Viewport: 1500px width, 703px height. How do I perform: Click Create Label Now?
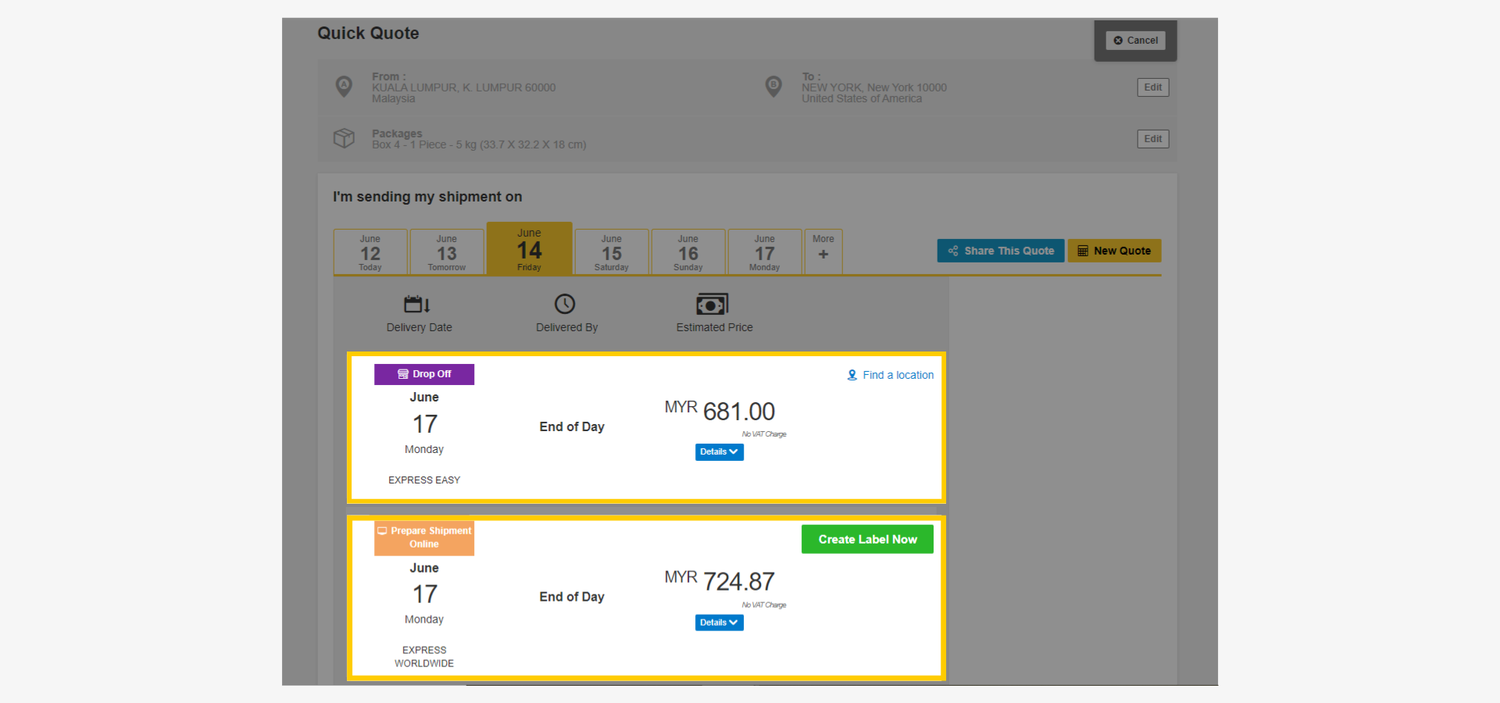tap(866, 538)
